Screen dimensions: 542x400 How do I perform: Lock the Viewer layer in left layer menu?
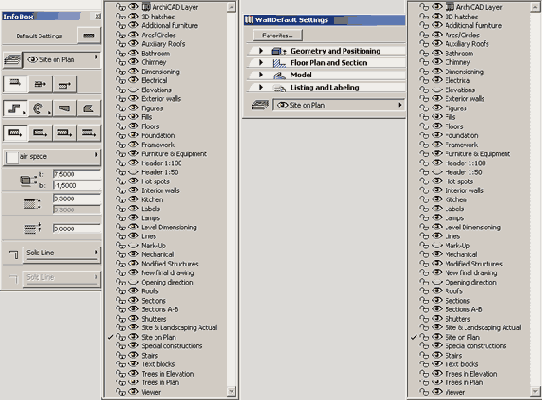[x=121, y=392]
